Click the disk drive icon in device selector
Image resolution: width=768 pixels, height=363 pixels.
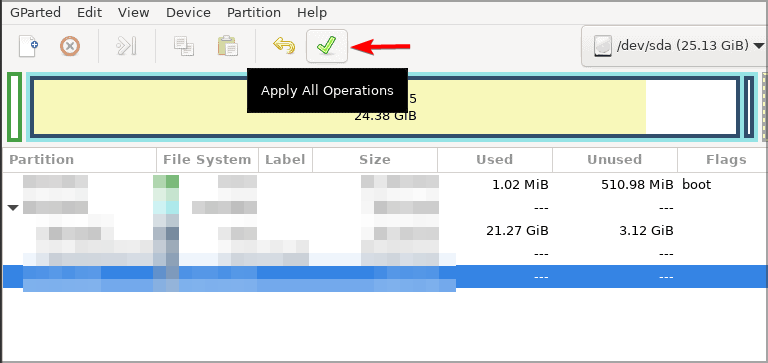point(603,46)
